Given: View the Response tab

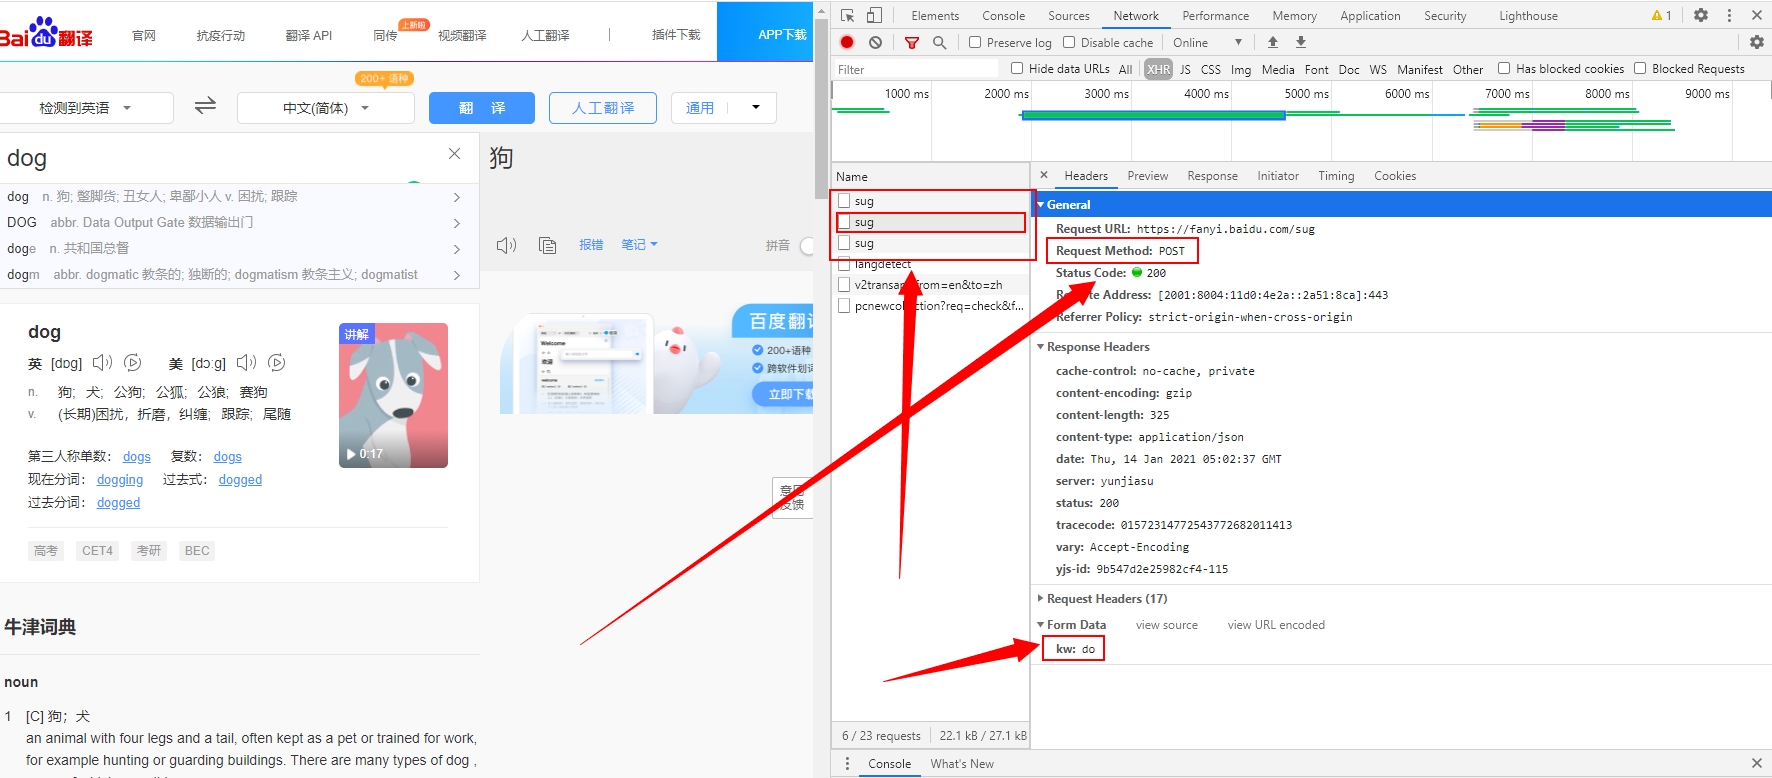Looking at the screenshot, I should (1212, 175).
